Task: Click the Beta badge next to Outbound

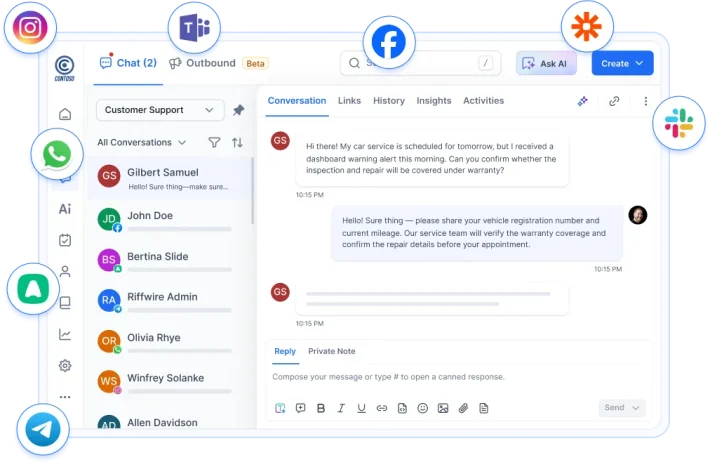Action: point(255,63)
